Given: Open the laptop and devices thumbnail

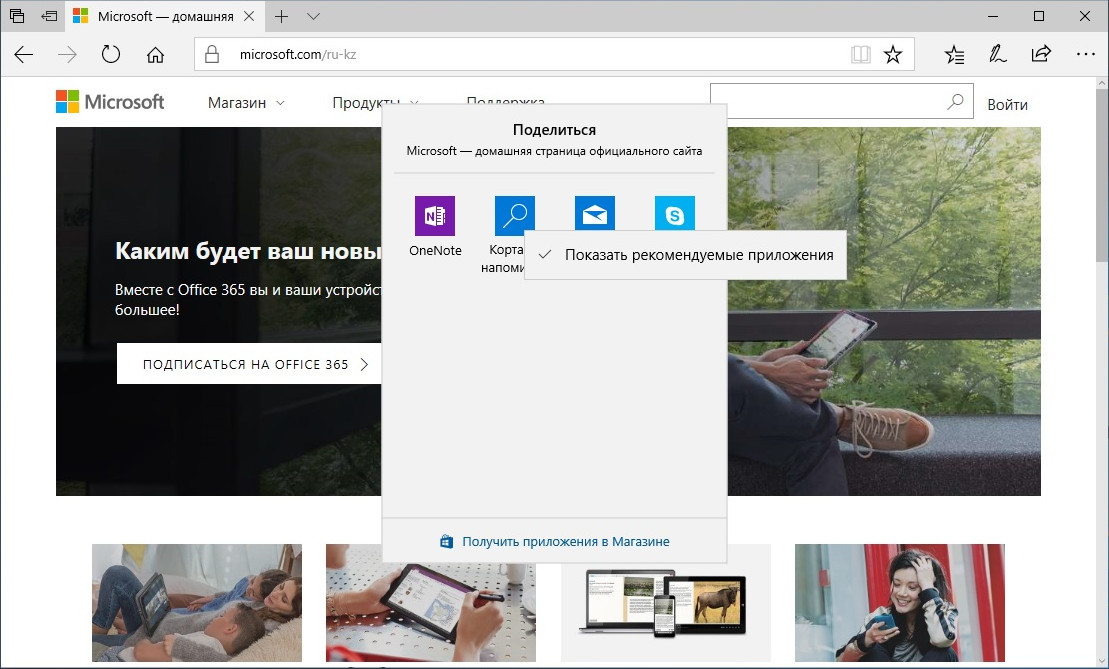Looking at the screenshot, I should 666,603.
